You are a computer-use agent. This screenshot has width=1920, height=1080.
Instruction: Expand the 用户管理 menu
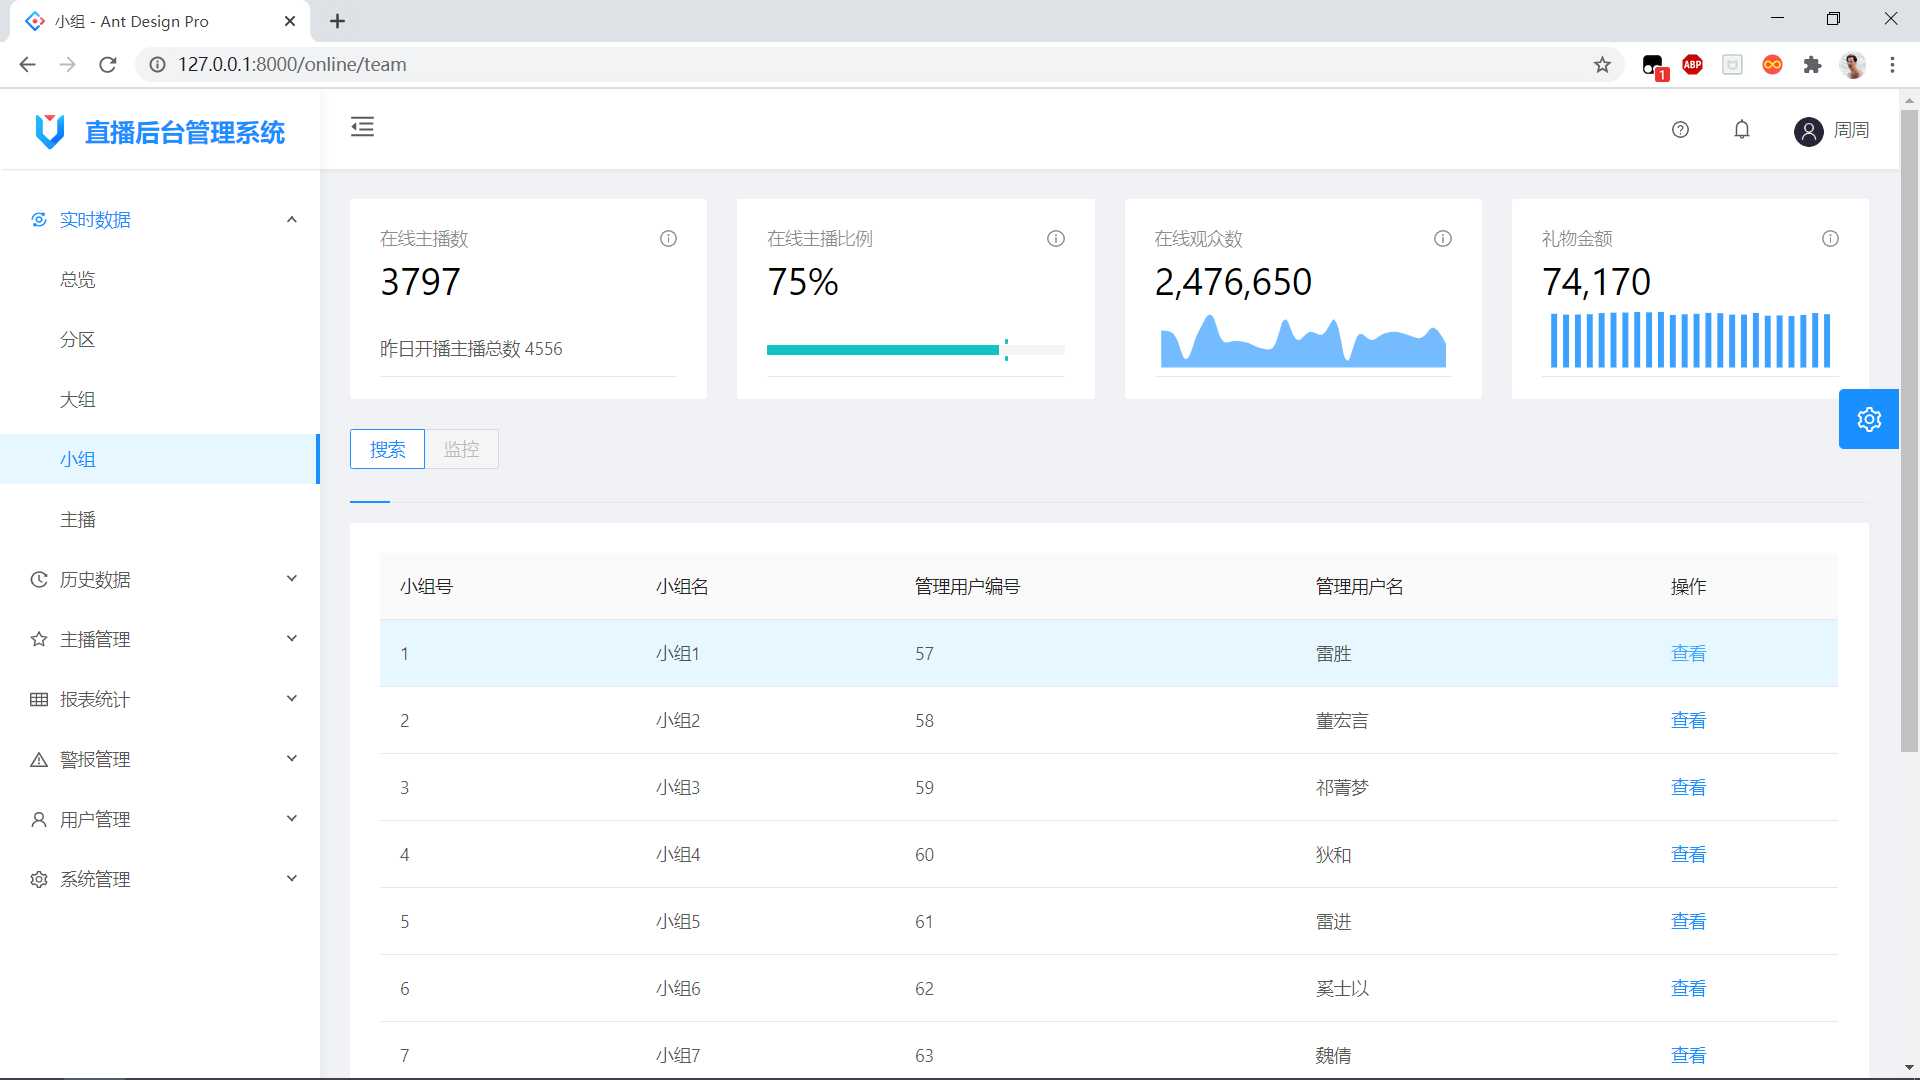(x=160, y=820)
